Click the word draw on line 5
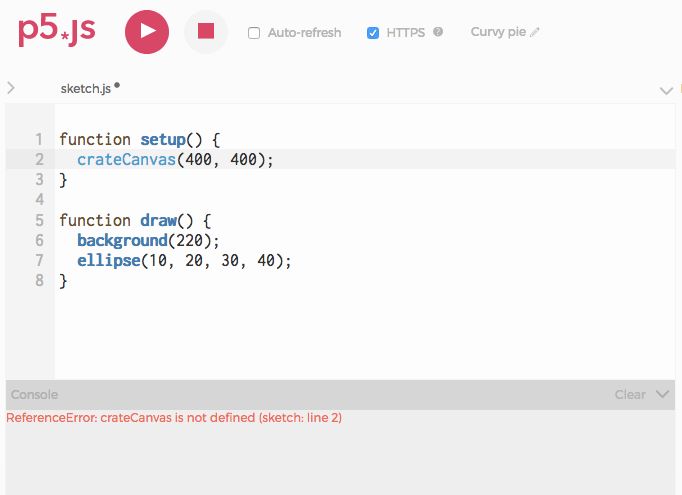This screenshot has height=495, width=682. pos(158,220)
